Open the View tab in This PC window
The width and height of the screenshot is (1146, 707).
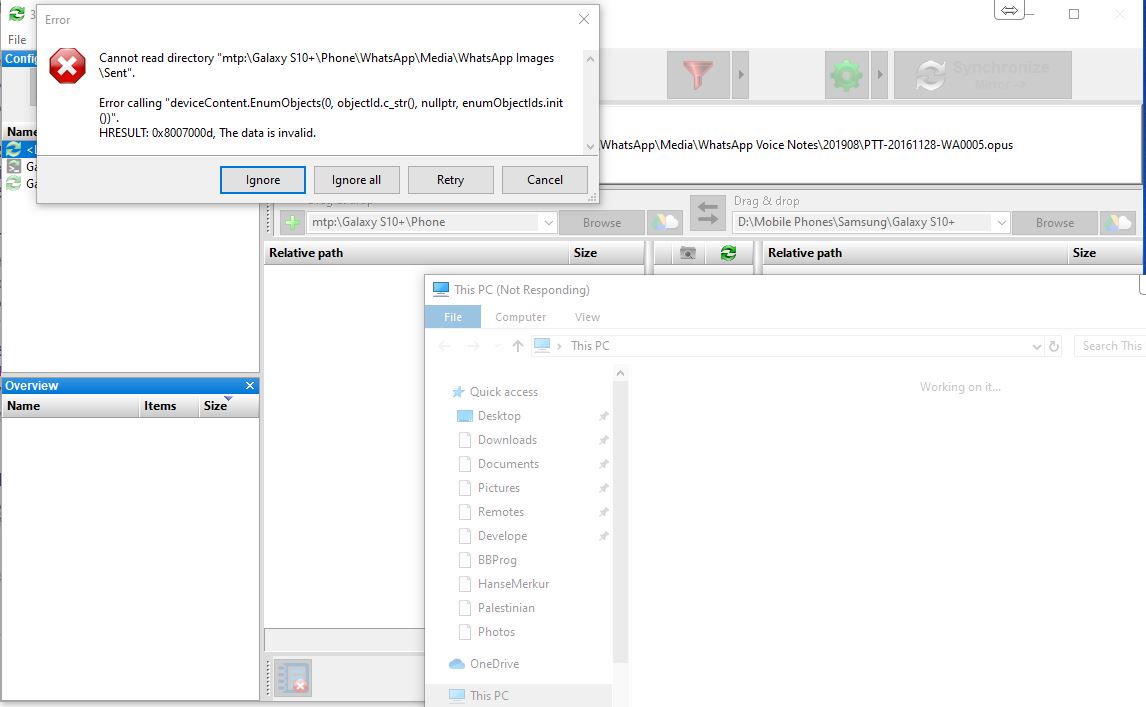[x=587, y=317]
